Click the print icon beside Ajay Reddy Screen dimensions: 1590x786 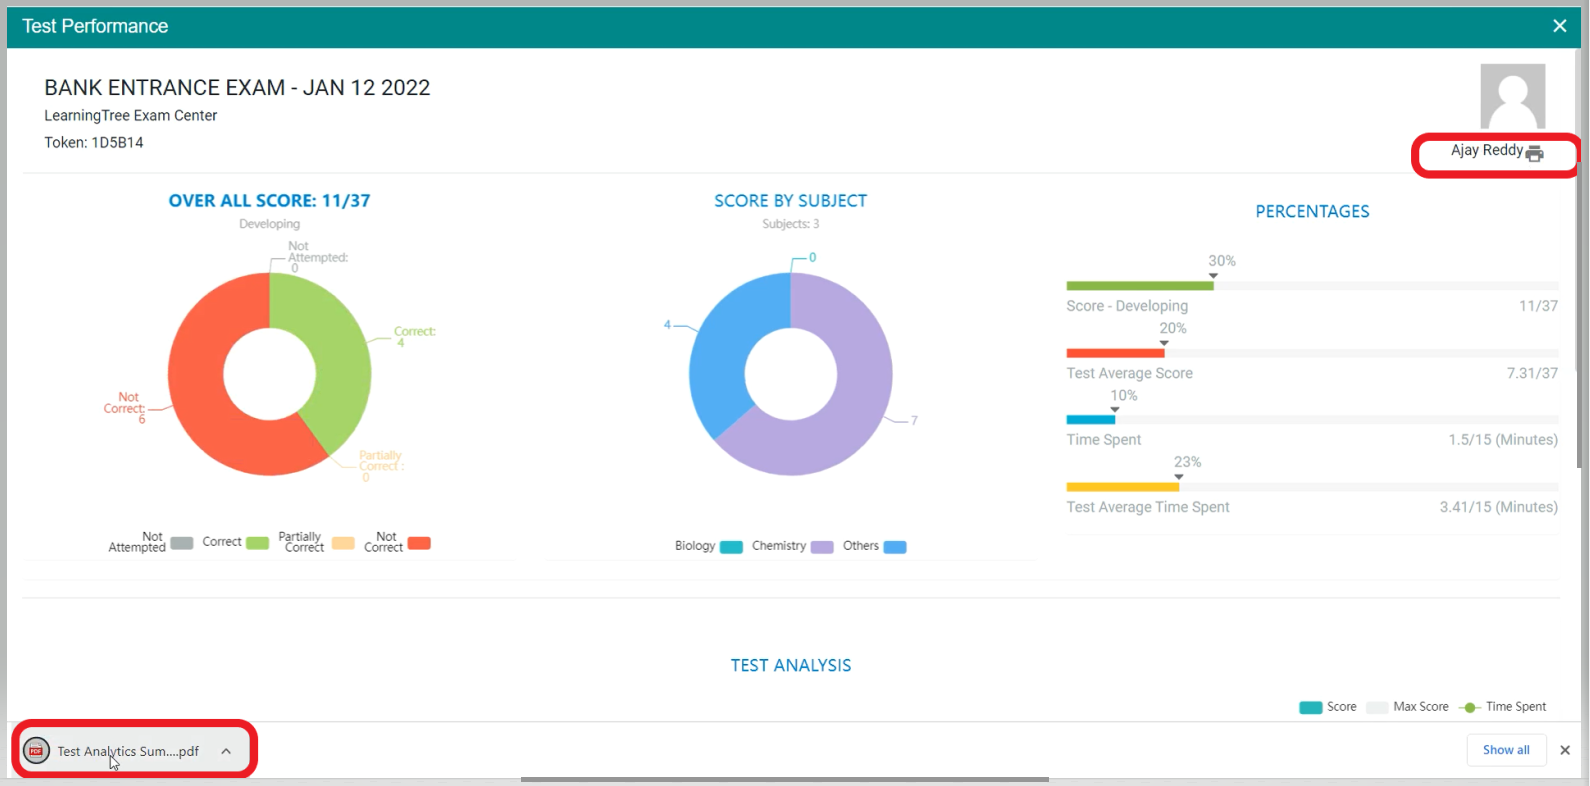(x=1534, y=153)
